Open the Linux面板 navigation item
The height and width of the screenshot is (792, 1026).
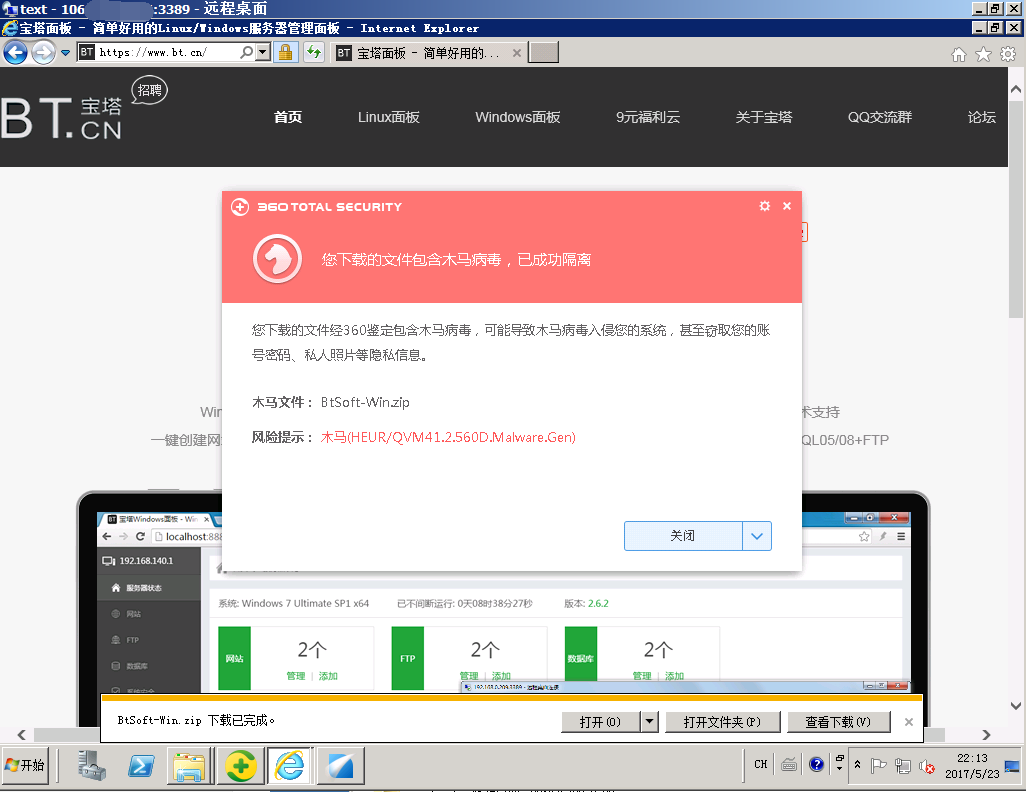point(389,117)
